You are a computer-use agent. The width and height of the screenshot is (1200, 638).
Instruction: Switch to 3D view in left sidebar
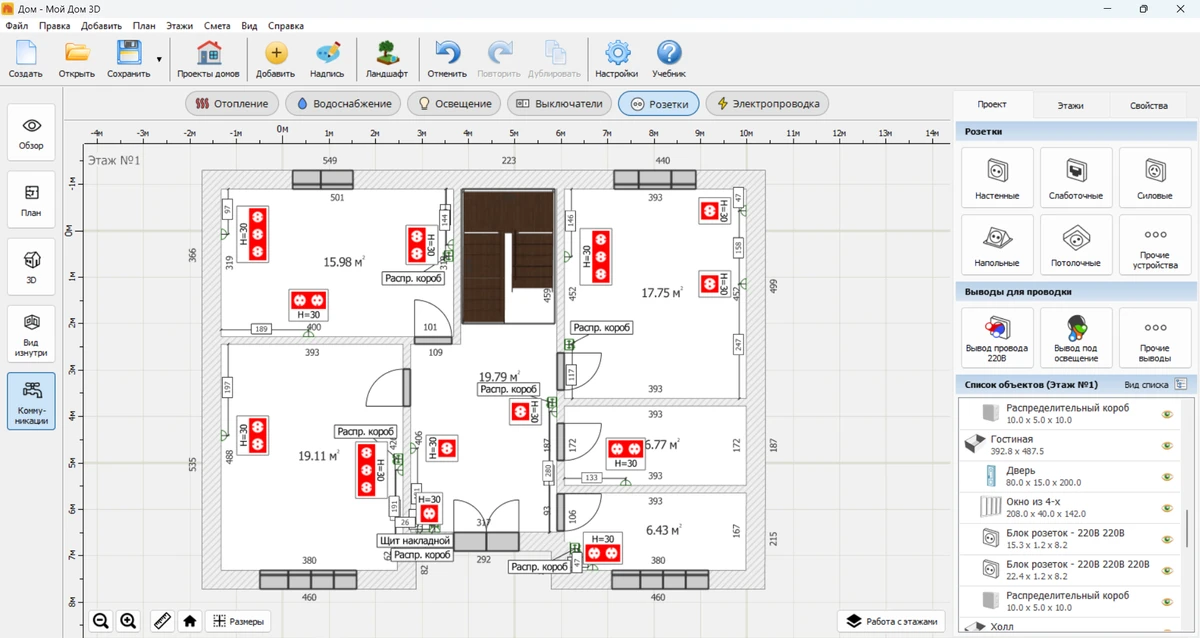pyautogui.click(x=31, y=266)
